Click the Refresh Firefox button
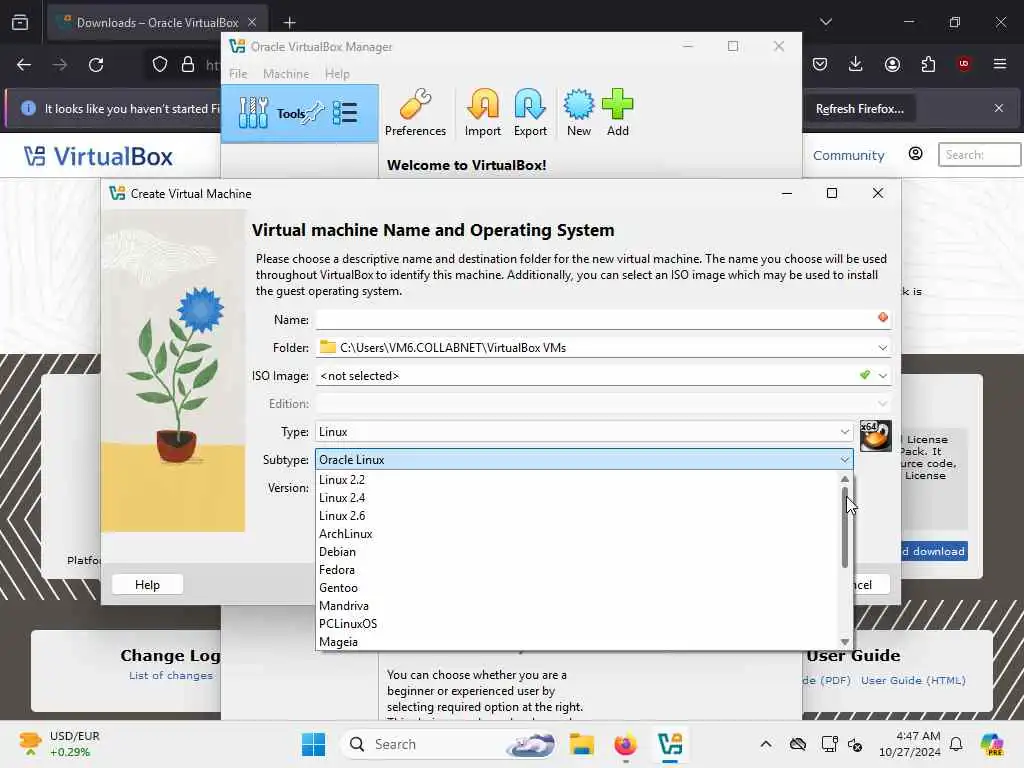Image resolution: width=1024 pixels, height=768 pixels. [859, 109]
